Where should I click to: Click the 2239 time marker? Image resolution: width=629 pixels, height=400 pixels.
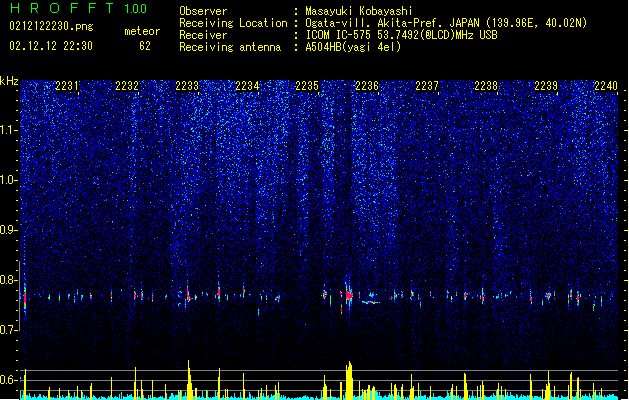546,86
